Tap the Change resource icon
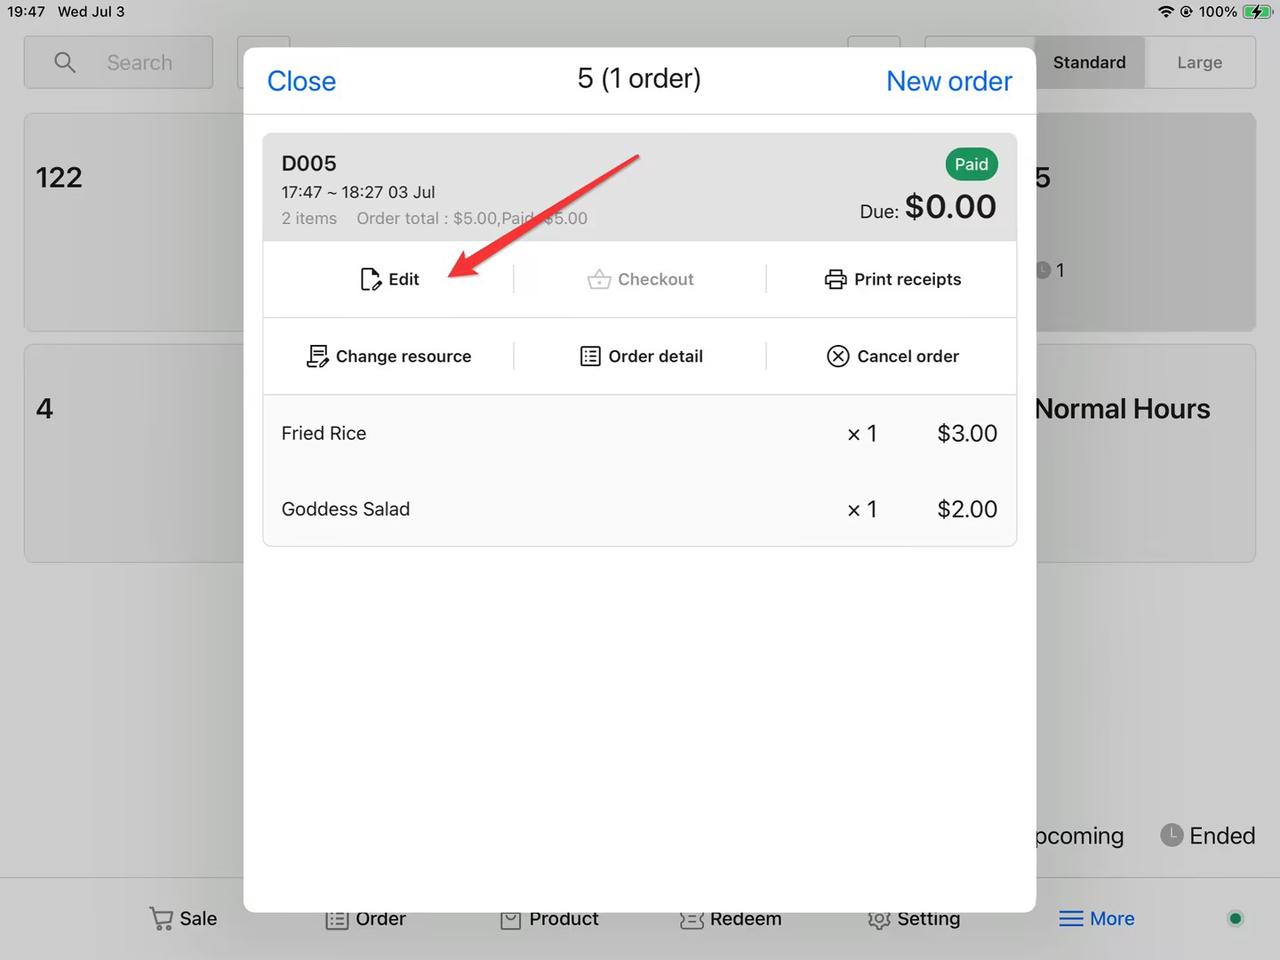 point(317,356)
